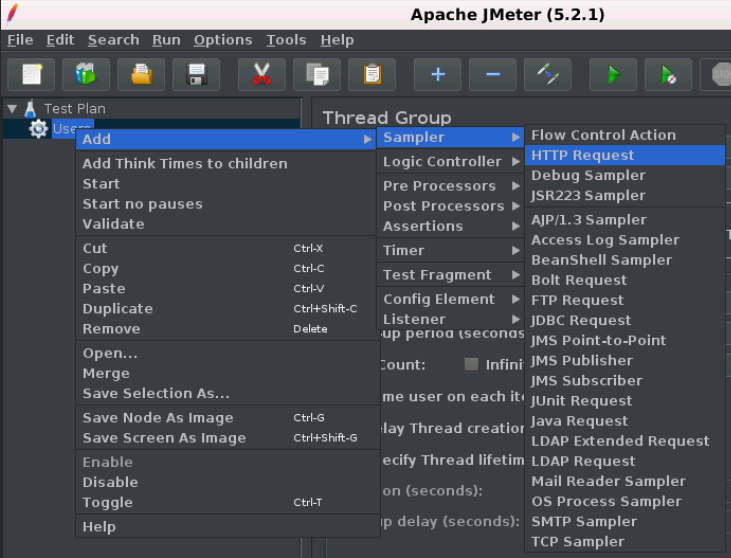Select SMTP Sampler
The width and height of the screenshot is (731, 558).
click(x=625, y=520)
